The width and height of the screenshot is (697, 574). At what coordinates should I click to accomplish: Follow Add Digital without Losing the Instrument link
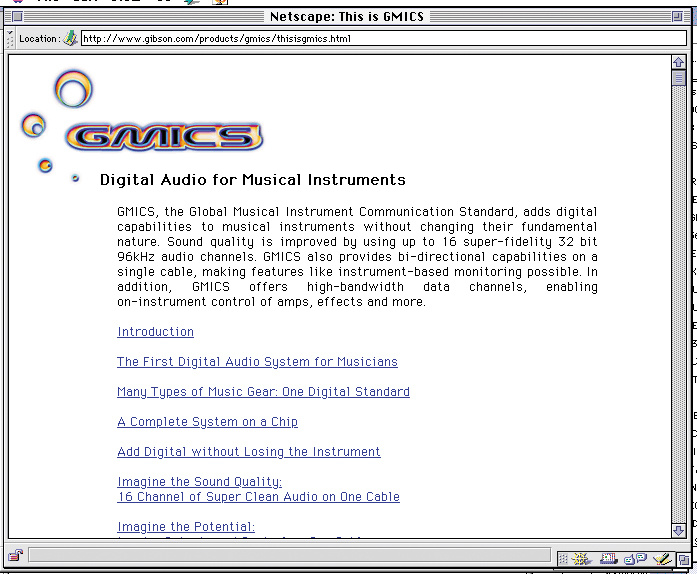248,452
